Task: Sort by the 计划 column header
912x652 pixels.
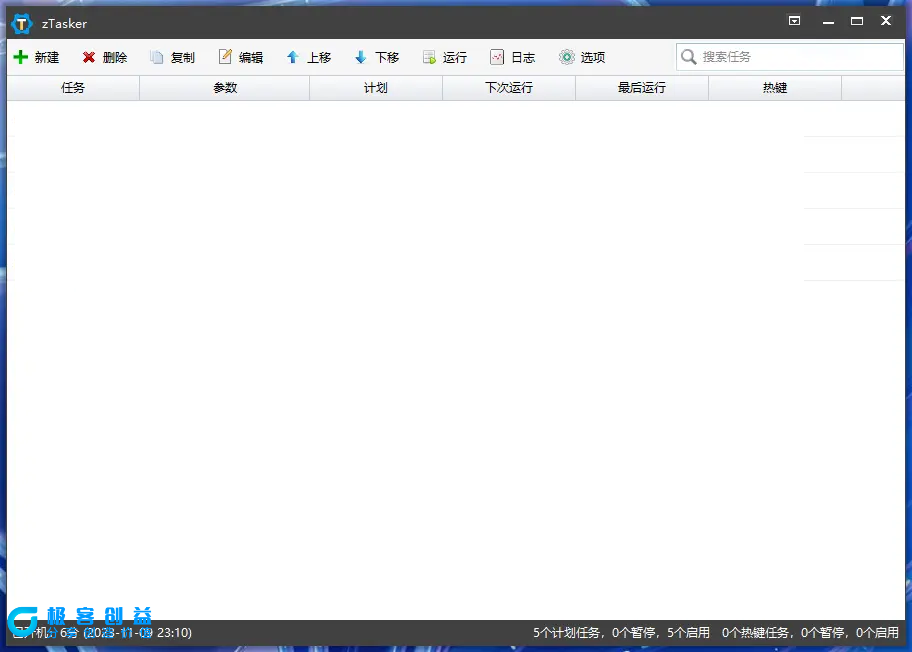Action: click(x=375, y=88)
